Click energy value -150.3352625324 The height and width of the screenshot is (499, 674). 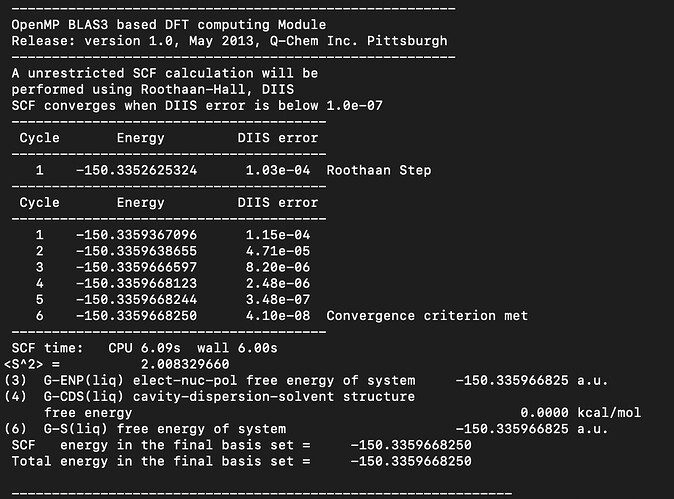pos(136,170)
